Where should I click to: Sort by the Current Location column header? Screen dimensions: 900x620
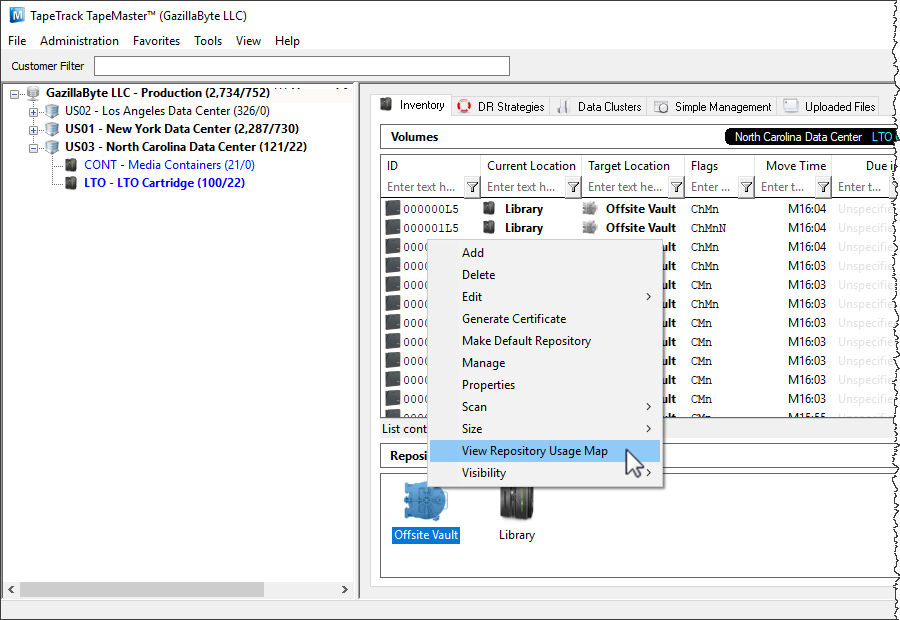click(531, 166)
